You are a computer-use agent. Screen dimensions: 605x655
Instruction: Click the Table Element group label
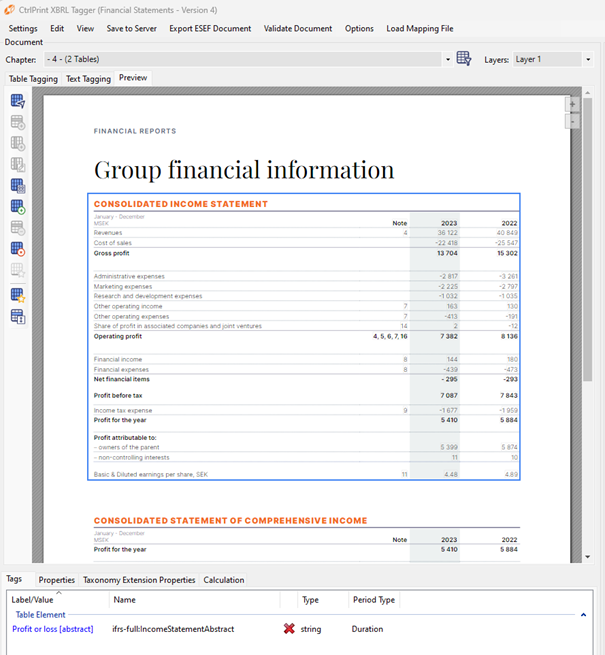pos(41,614)
